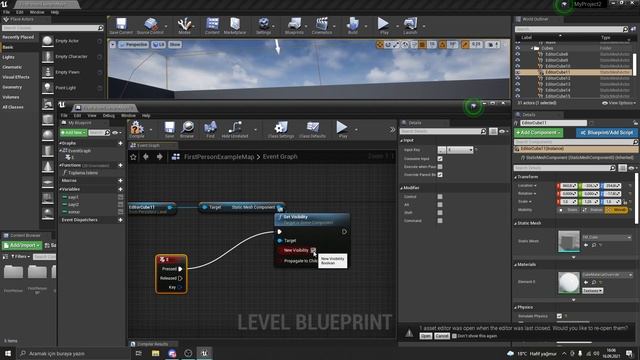Open Content browser toolbar icon
This screenshot has width=640, height=360.
coord(212,26)
